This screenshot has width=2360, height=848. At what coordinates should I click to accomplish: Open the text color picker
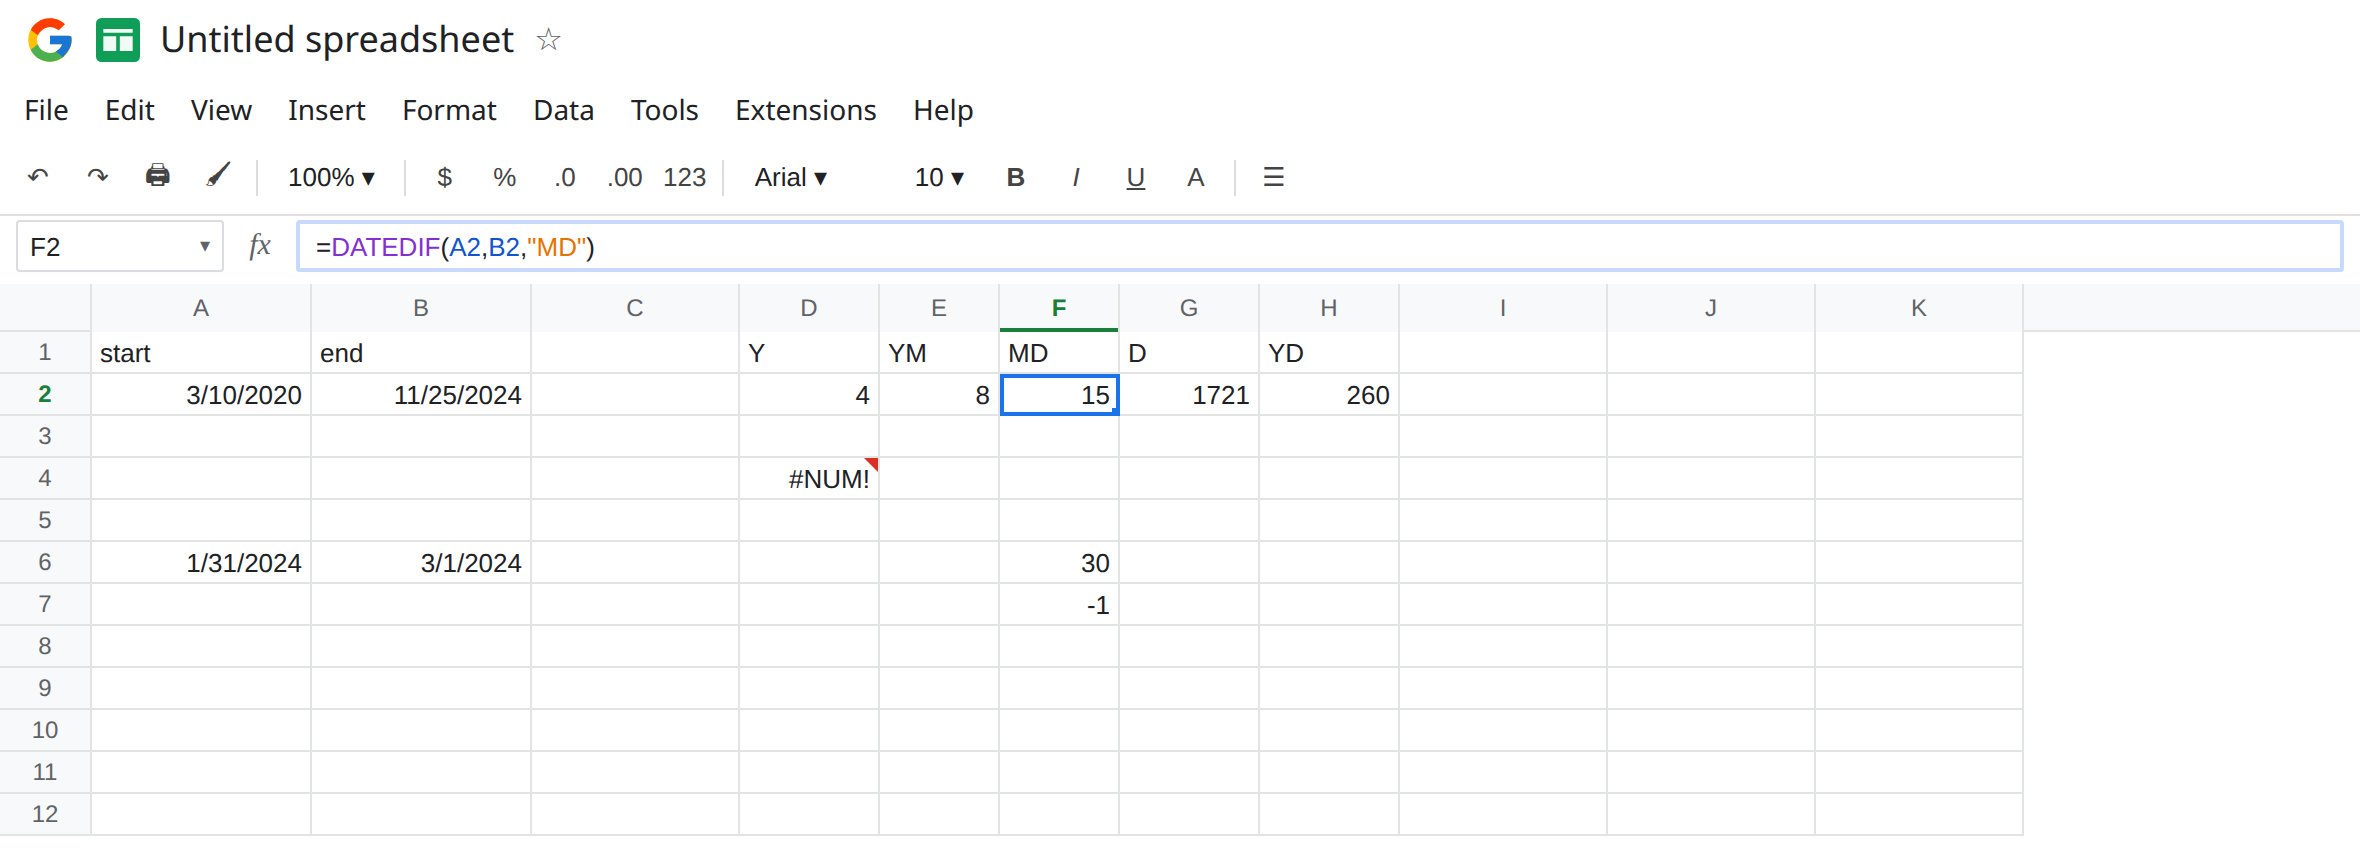(1196, 177)
